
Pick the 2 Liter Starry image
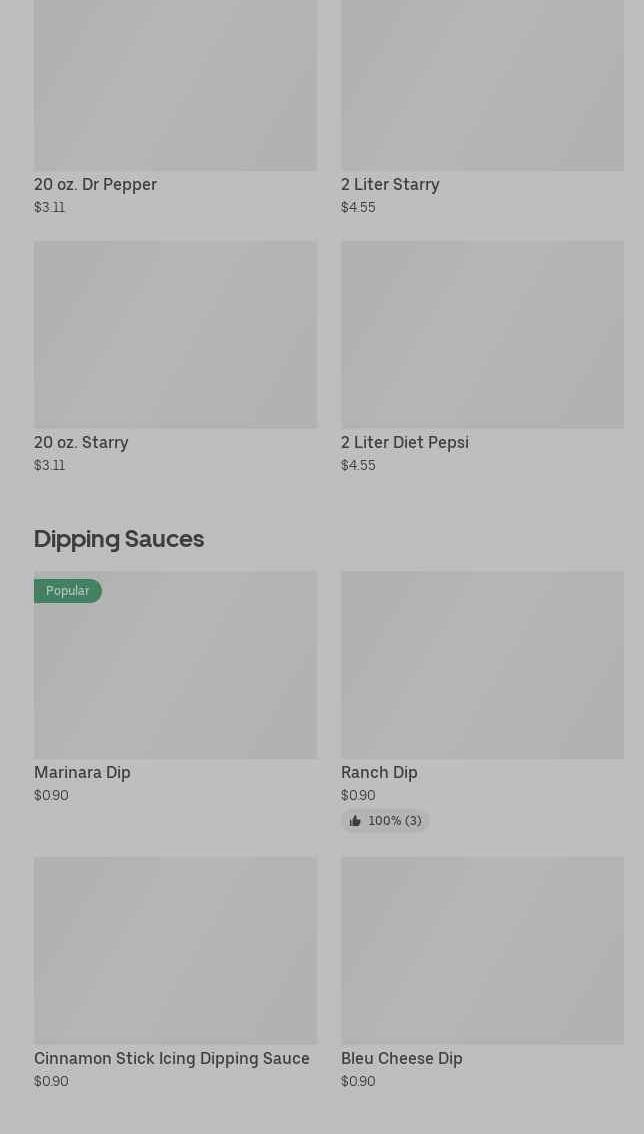(x=482, y=85)
